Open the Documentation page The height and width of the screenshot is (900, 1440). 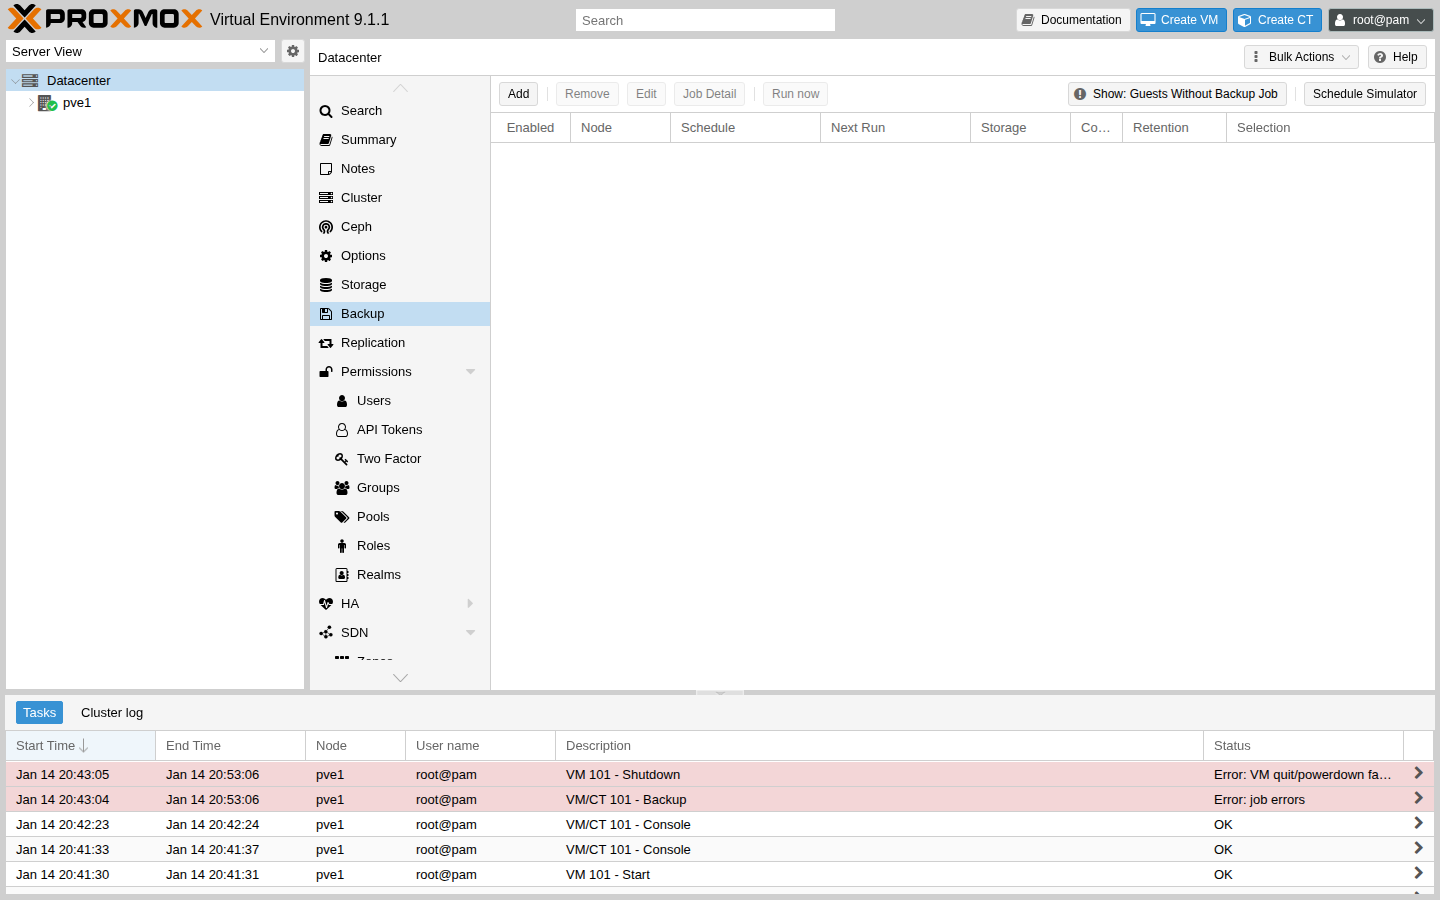pos(1072,19)
